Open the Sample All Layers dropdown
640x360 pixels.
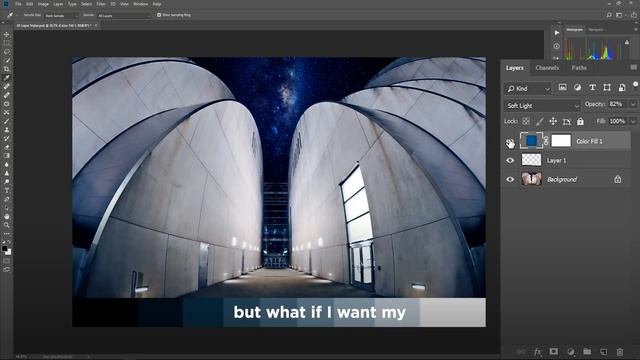(x=124, y=16)
